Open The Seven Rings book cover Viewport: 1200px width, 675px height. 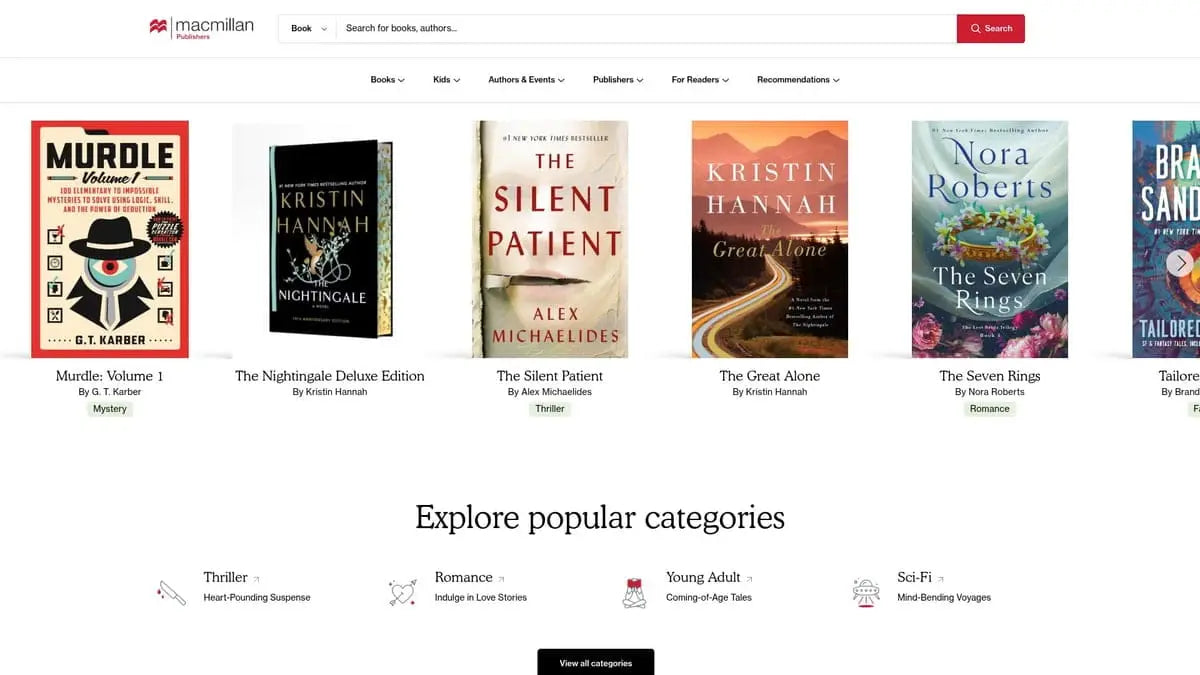click(x=990, y=239)
